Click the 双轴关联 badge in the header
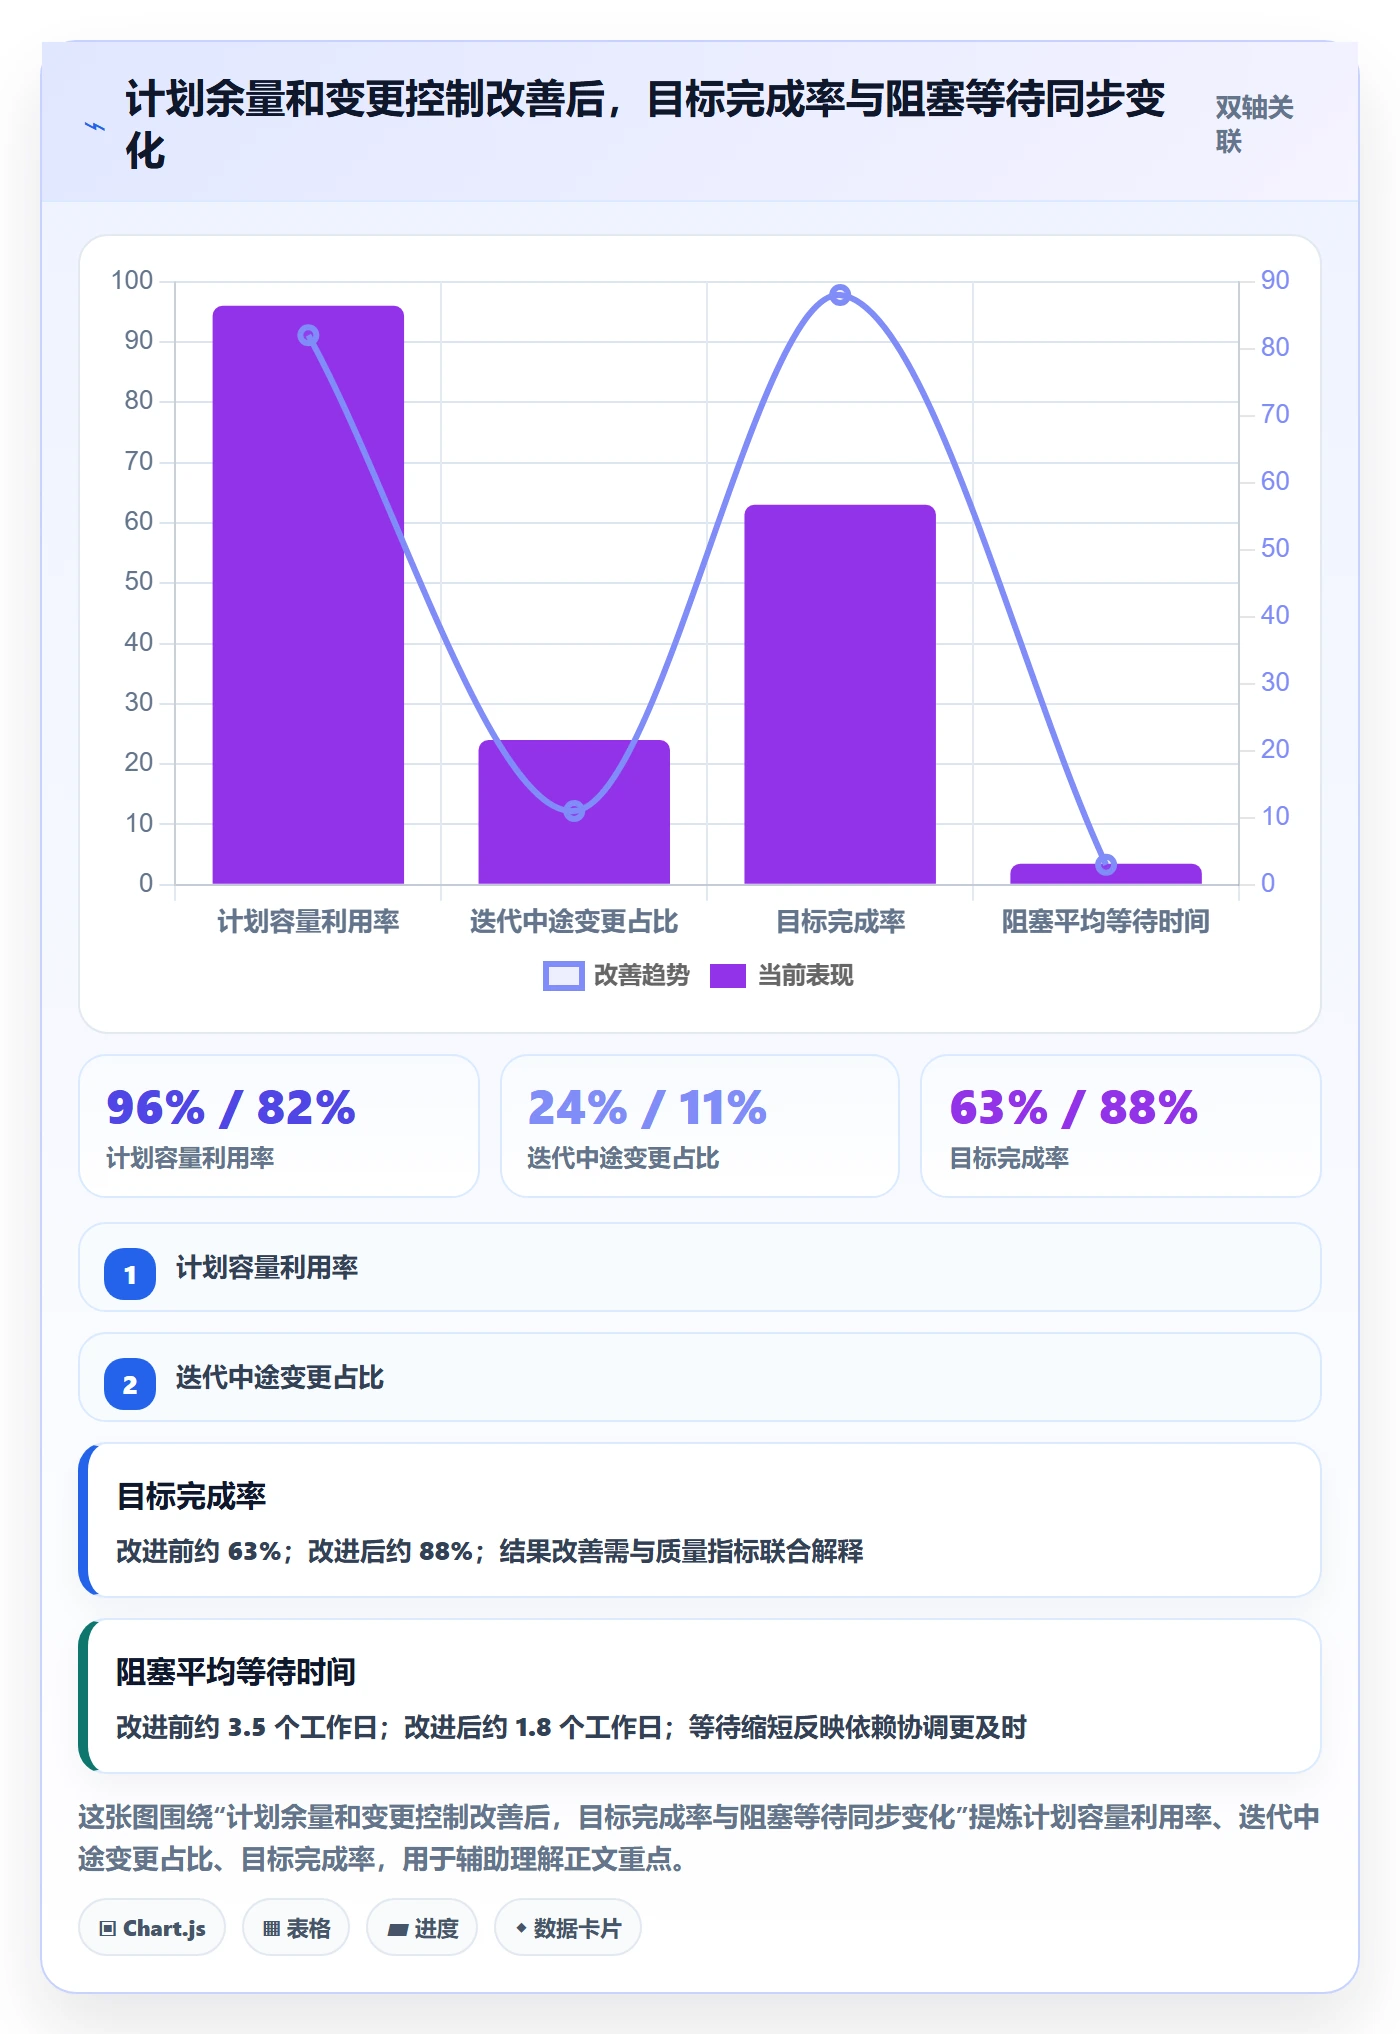 1254,124
